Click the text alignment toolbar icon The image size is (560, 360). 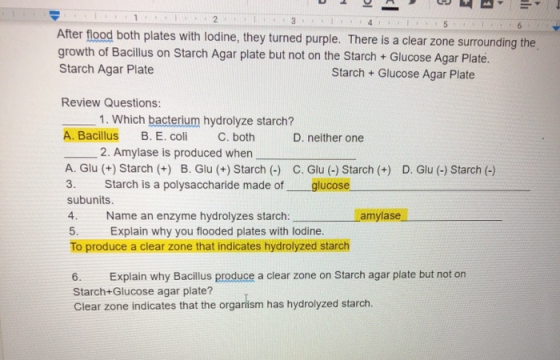[525, 4]
